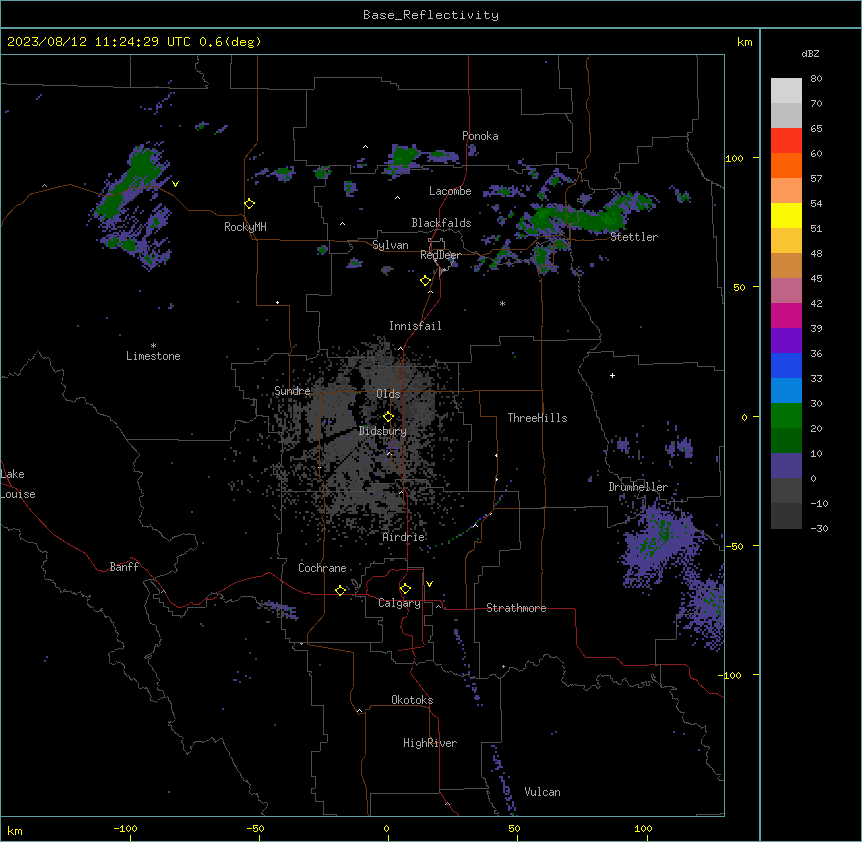This screenshot has width=862, height=842.
Task: Select the Blackfalds map label
Action: pyautogui.click(x=441, y=223)
